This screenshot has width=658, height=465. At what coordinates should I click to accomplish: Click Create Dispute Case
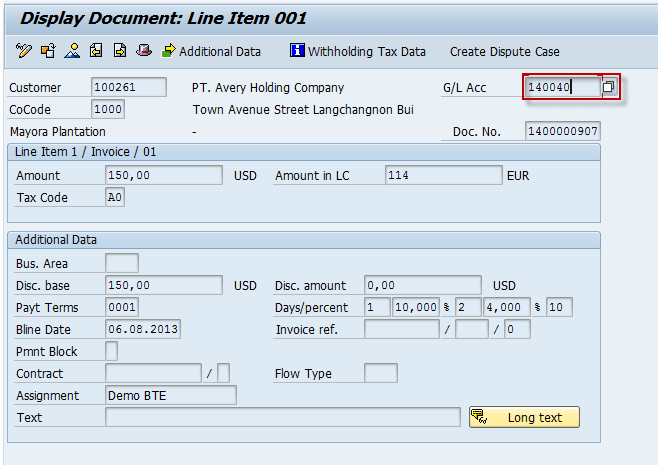click(x=504, y=52)
